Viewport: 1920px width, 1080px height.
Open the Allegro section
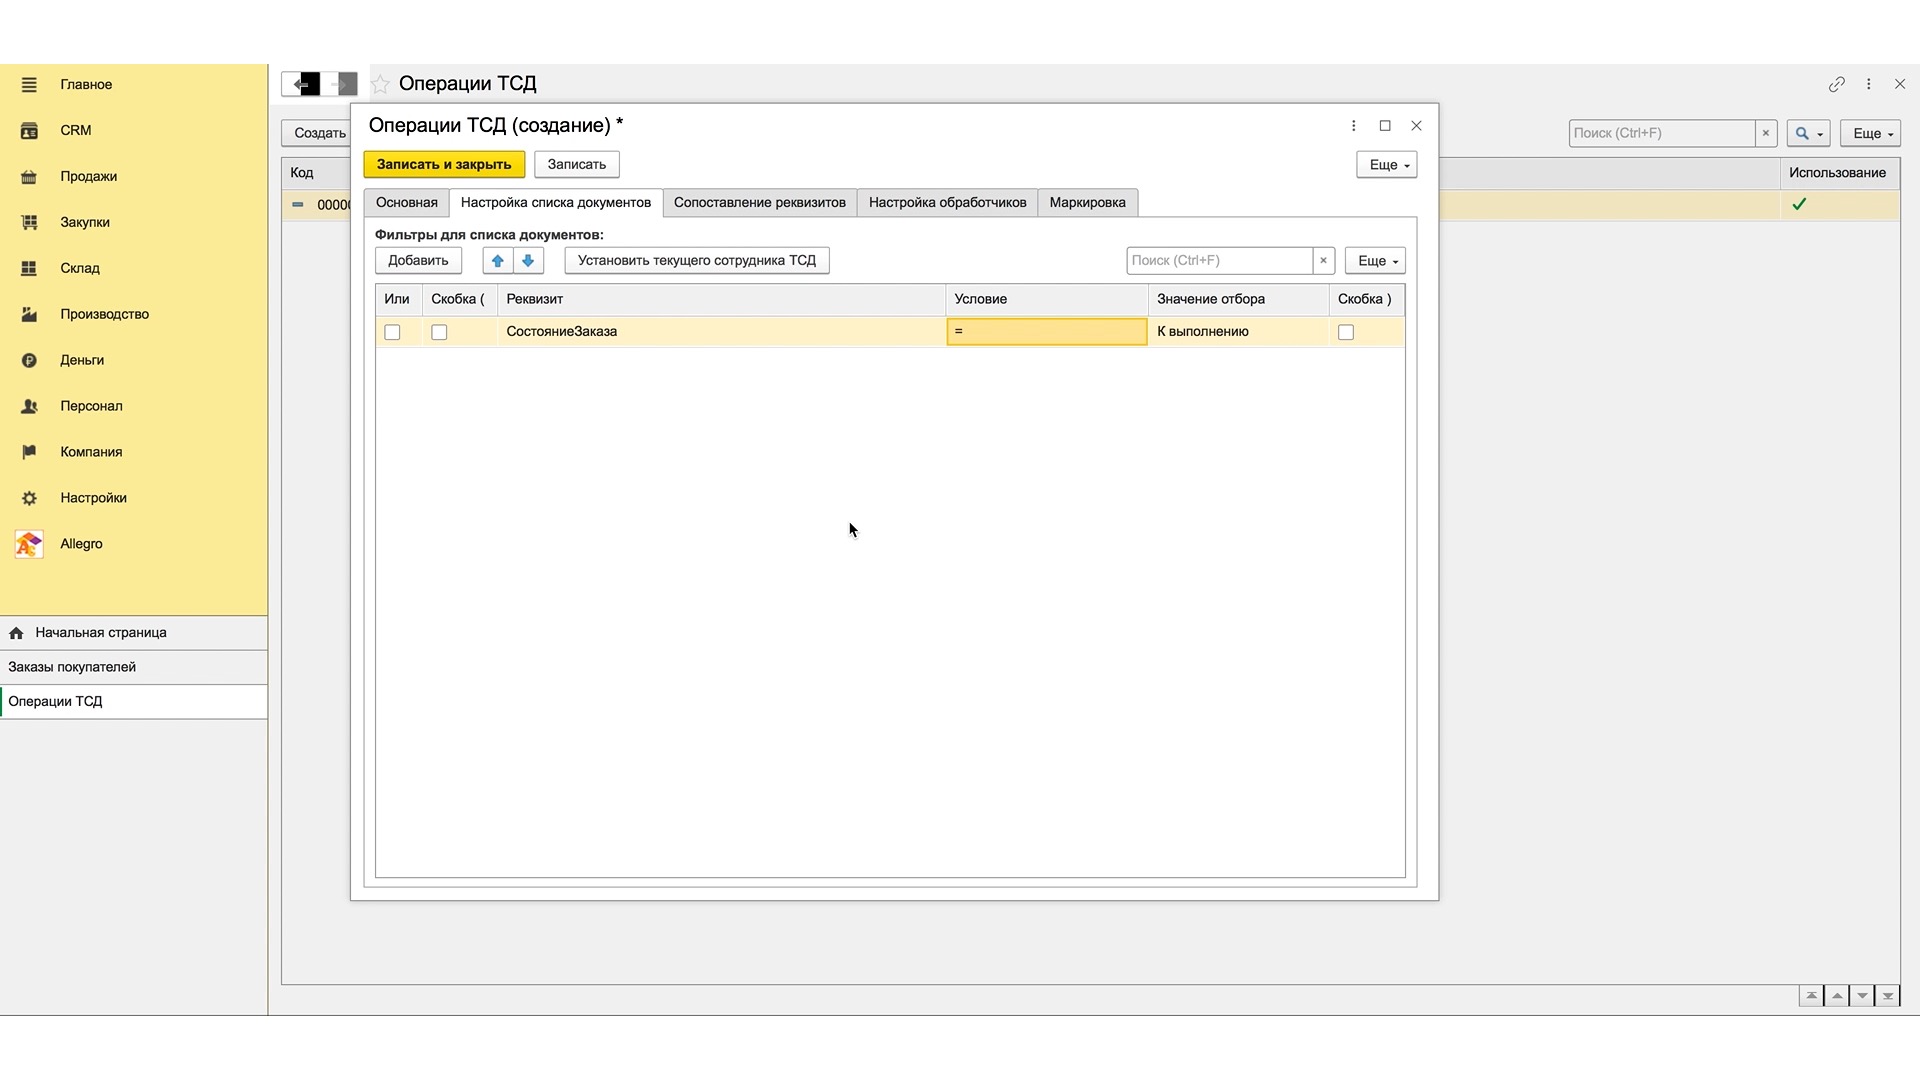[x=81, y=545]
